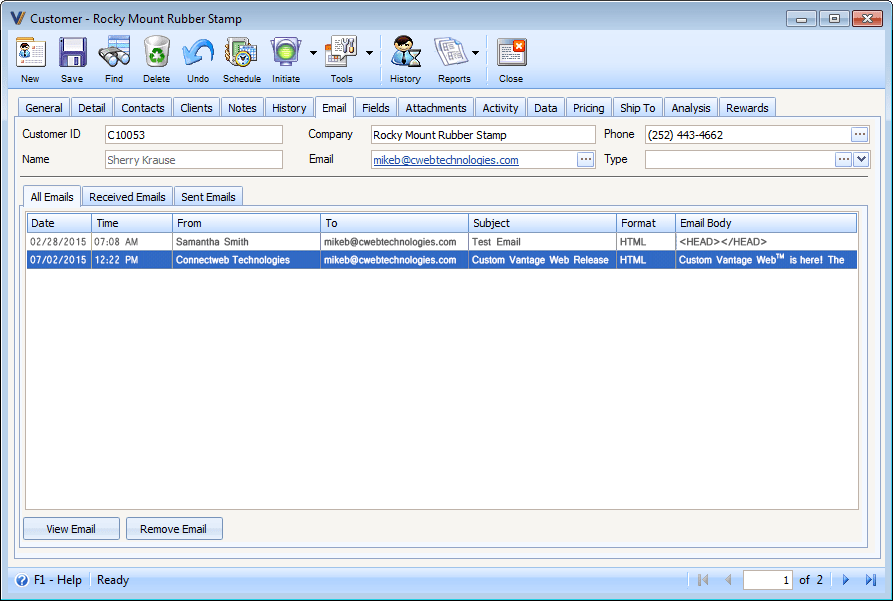Click the View Email button

pos(70,528)
